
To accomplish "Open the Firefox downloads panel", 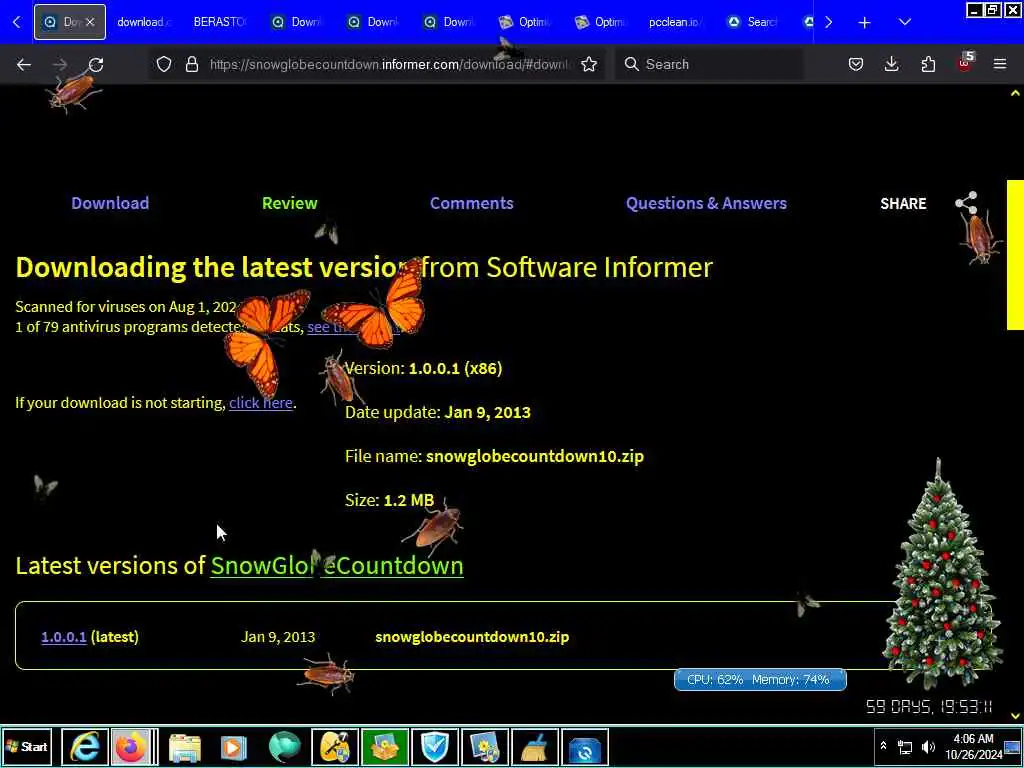I will [x=891, y=64].
